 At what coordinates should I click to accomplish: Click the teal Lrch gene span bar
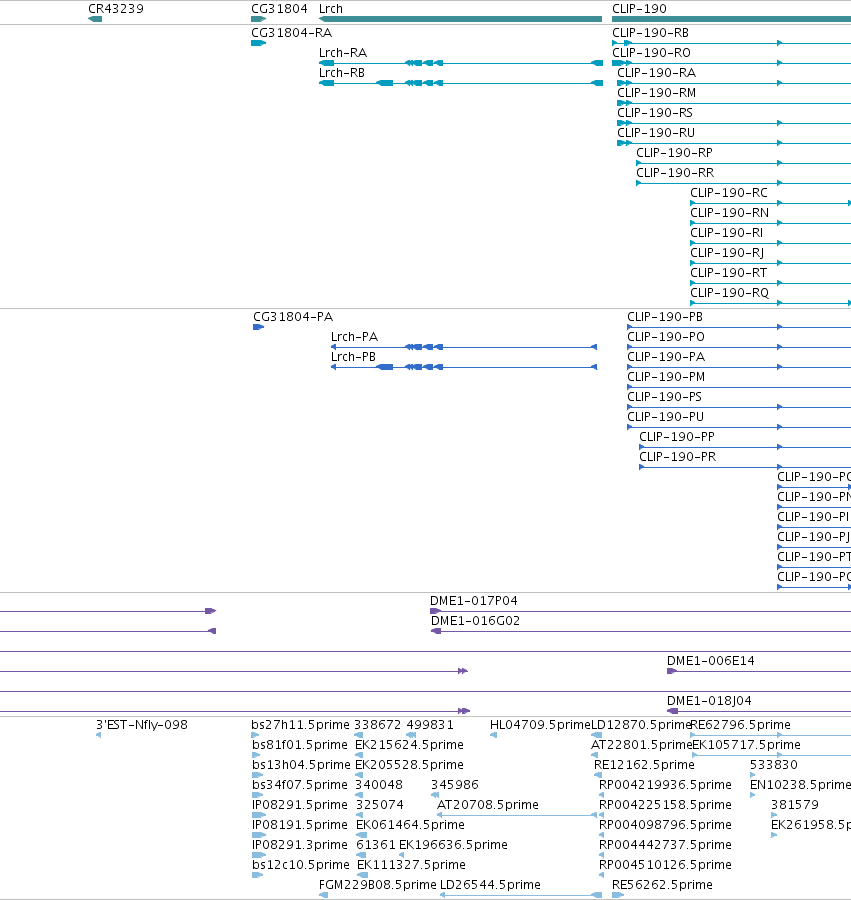(460, 19)
